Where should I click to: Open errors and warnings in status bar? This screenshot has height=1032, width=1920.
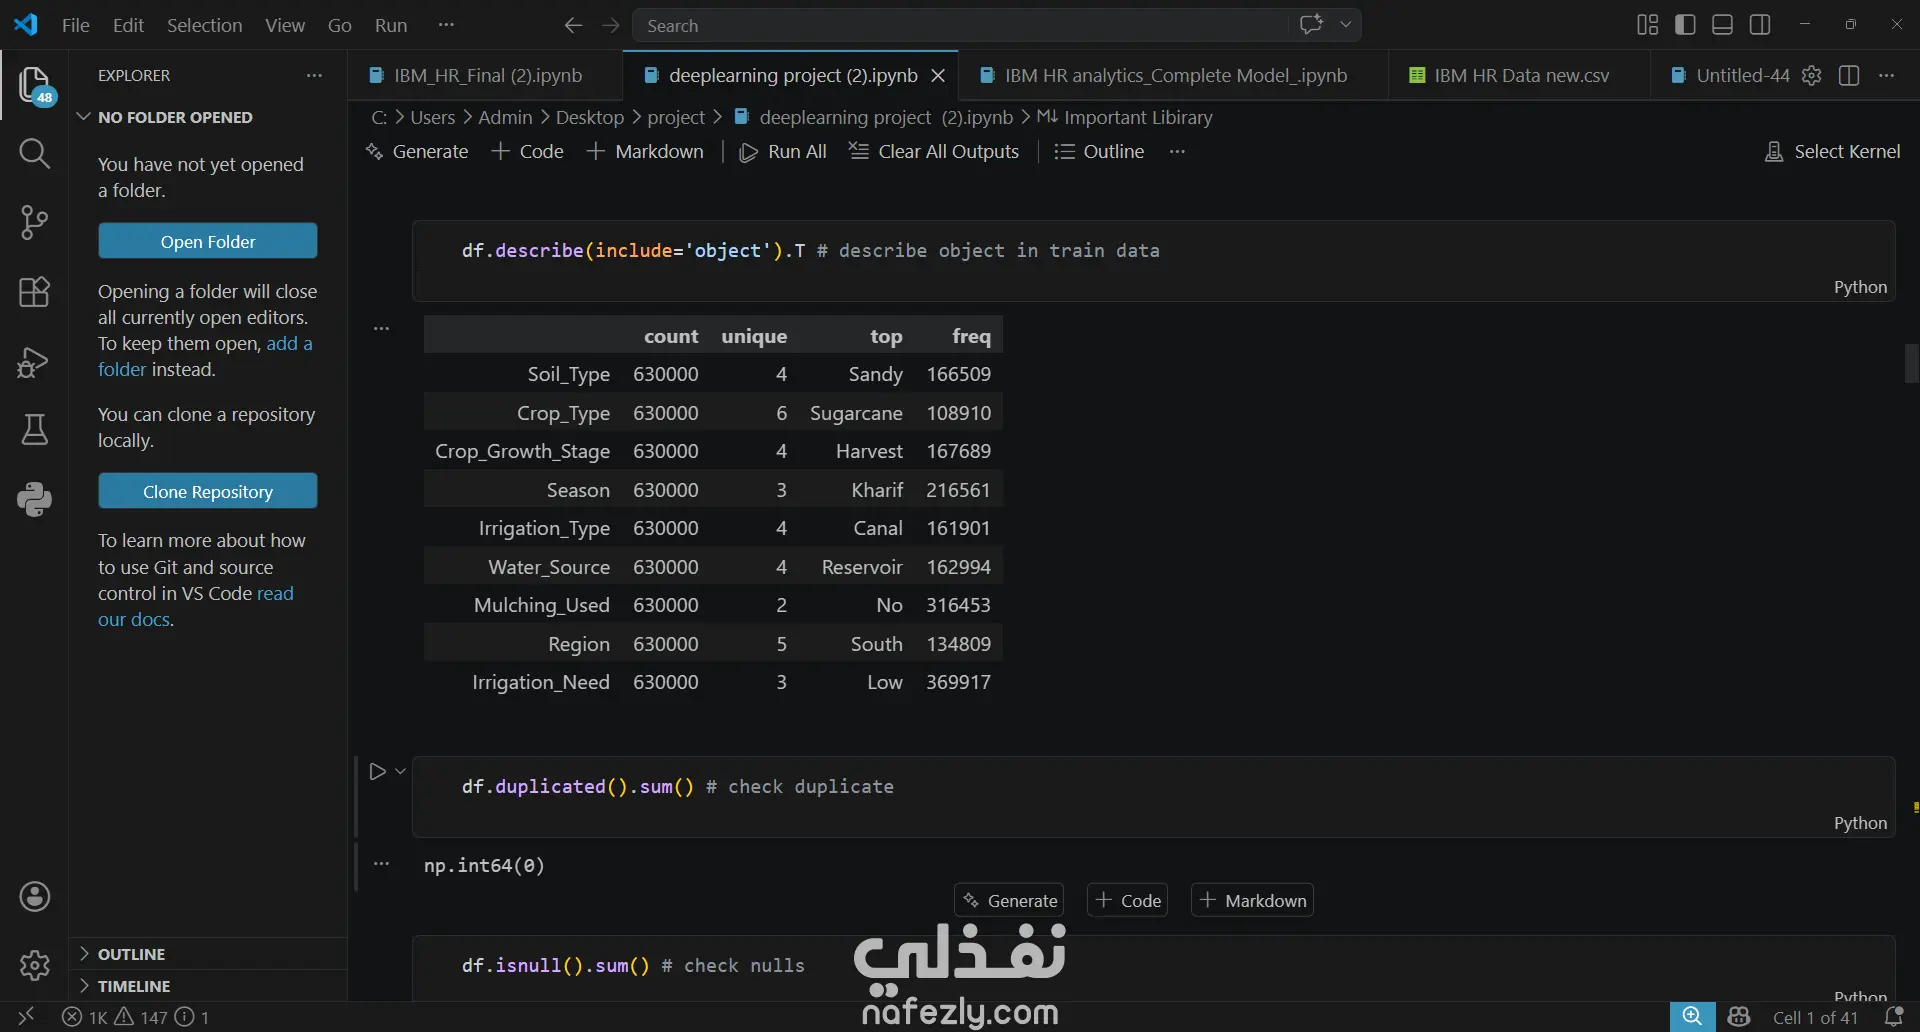coord(136,1017)
